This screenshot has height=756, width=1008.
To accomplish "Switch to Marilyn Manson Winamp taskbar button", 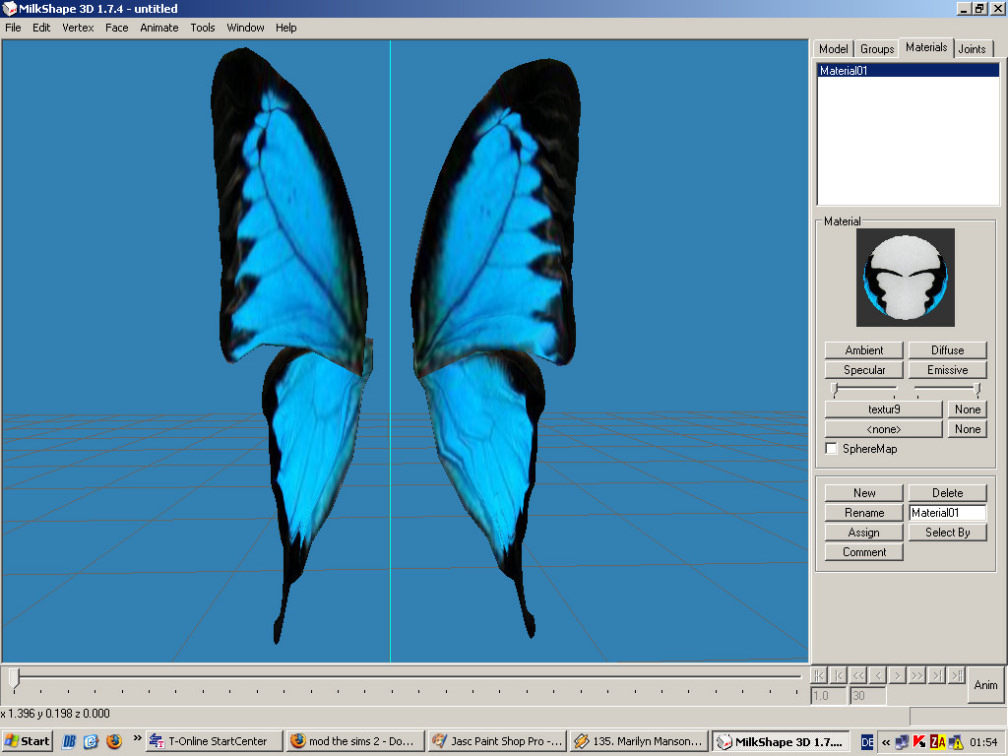I will tap(638, 741).
